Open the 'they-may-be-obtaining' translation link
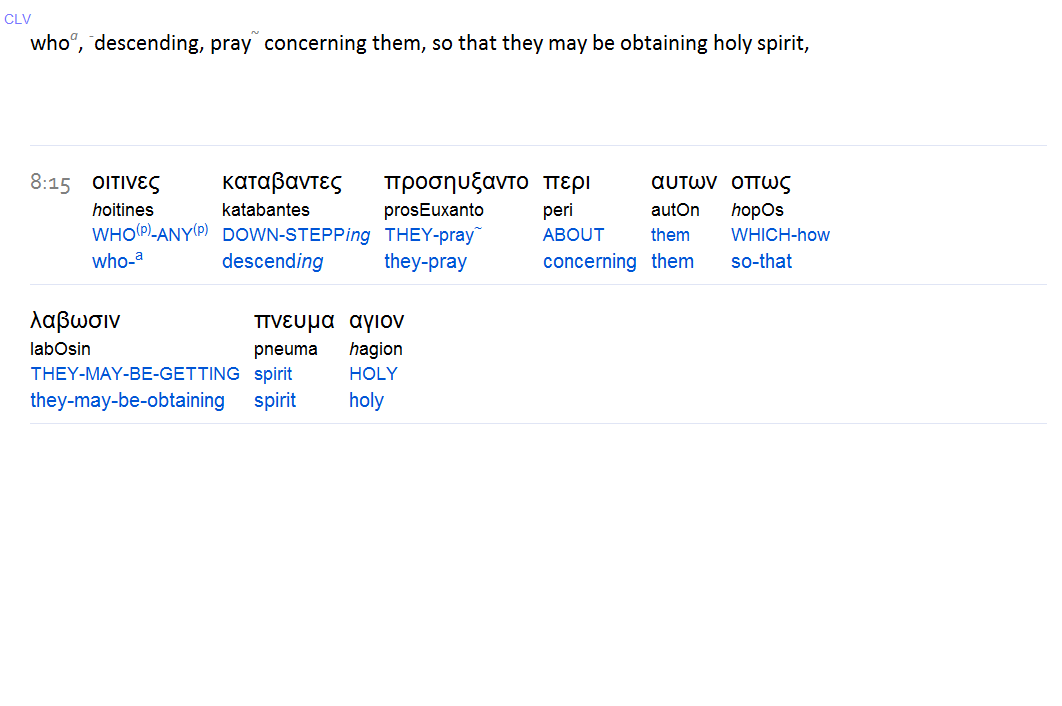The width and height of the screenshot is (1062, 706). point(127,401)
